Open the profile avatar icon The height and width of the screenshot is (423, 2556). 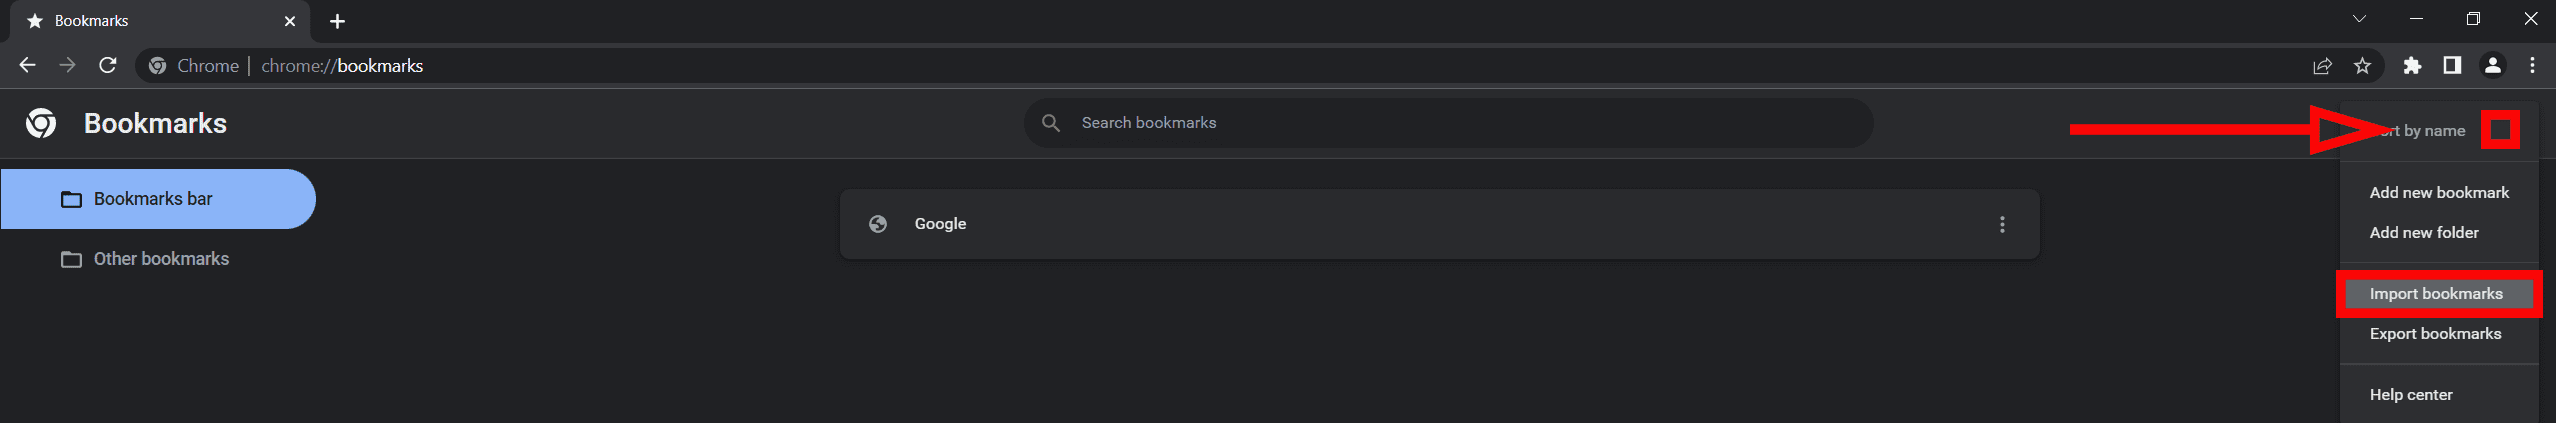click(2492, 65)
